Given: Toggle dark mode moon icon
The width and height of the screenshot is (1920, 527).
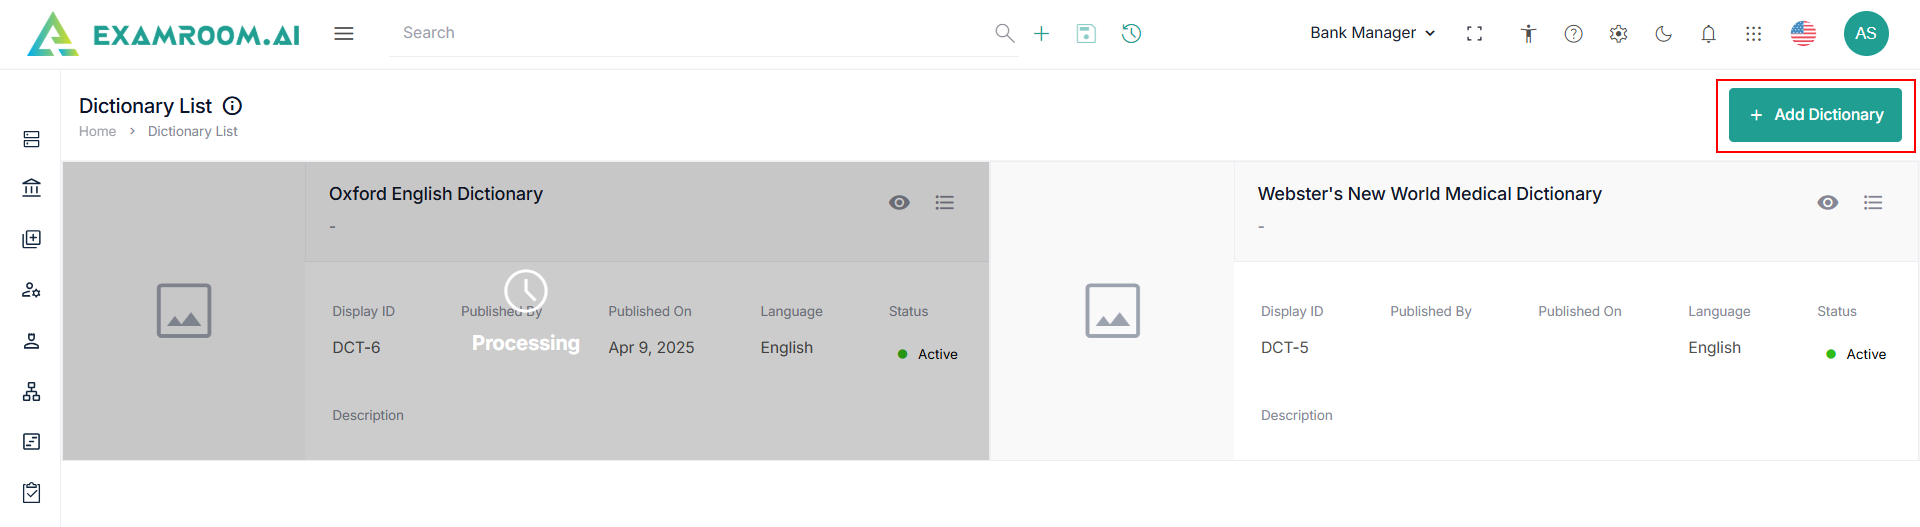Looking at the screenshot, I should (1663, 34).
